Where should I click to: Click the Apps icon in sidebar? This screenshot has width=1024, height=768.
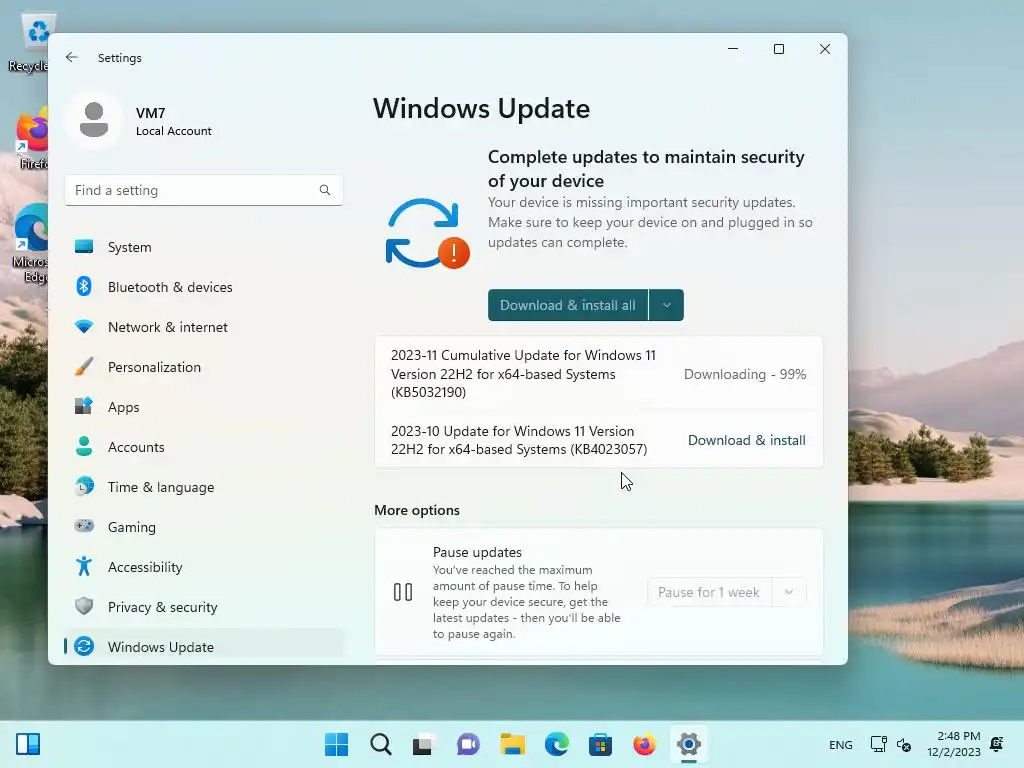click(x=84, y=406)
